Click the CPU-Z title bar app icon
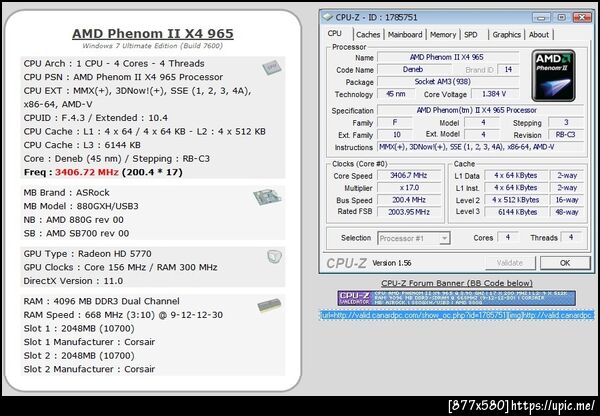The height and width of the screenshot is (416, 600). tap(328, 17)
